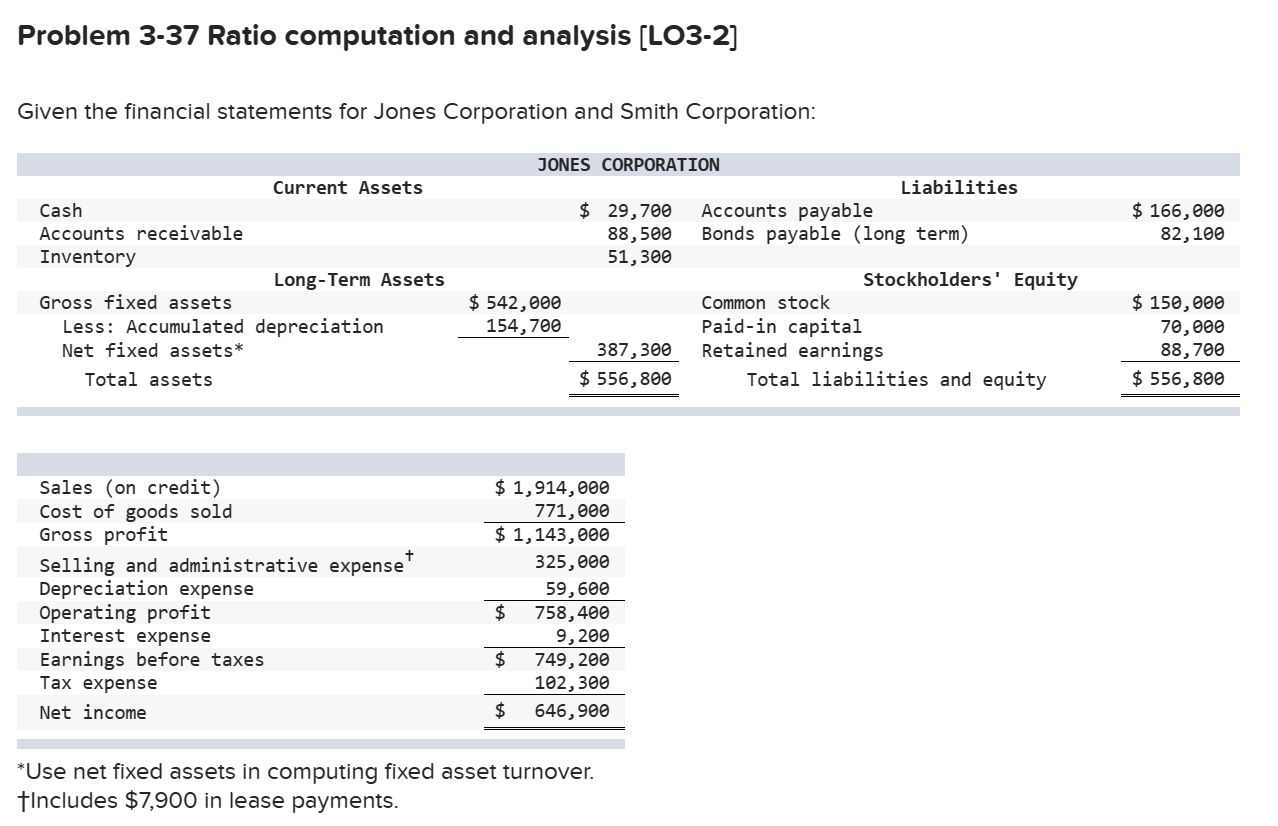Click Accounts payable value $166,000
Screen dimensions: 1278x826
[x=1179, y=210]
